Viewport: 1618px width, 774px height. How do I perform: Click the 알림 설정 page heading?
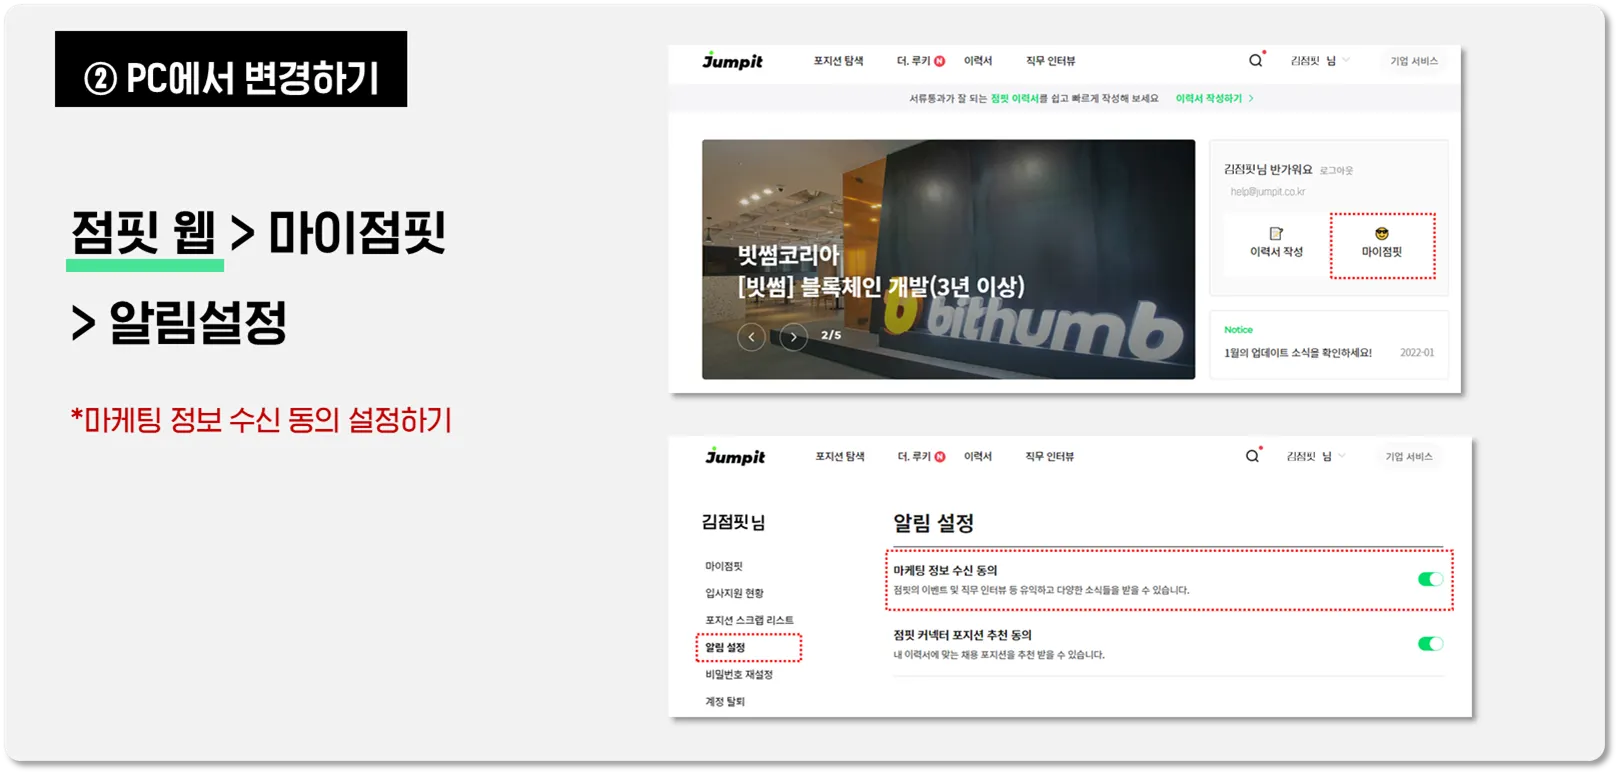click(933, 523)
